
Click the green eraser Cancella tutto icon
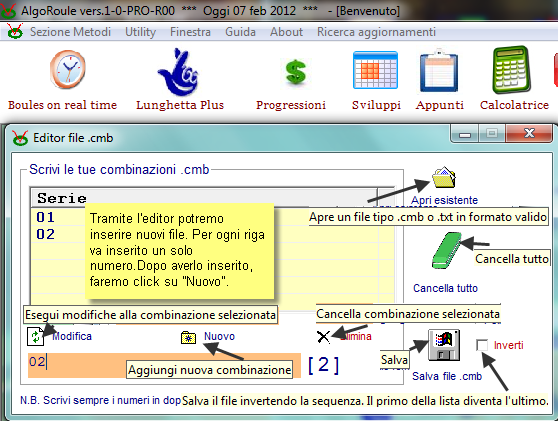tap(446, 250)
